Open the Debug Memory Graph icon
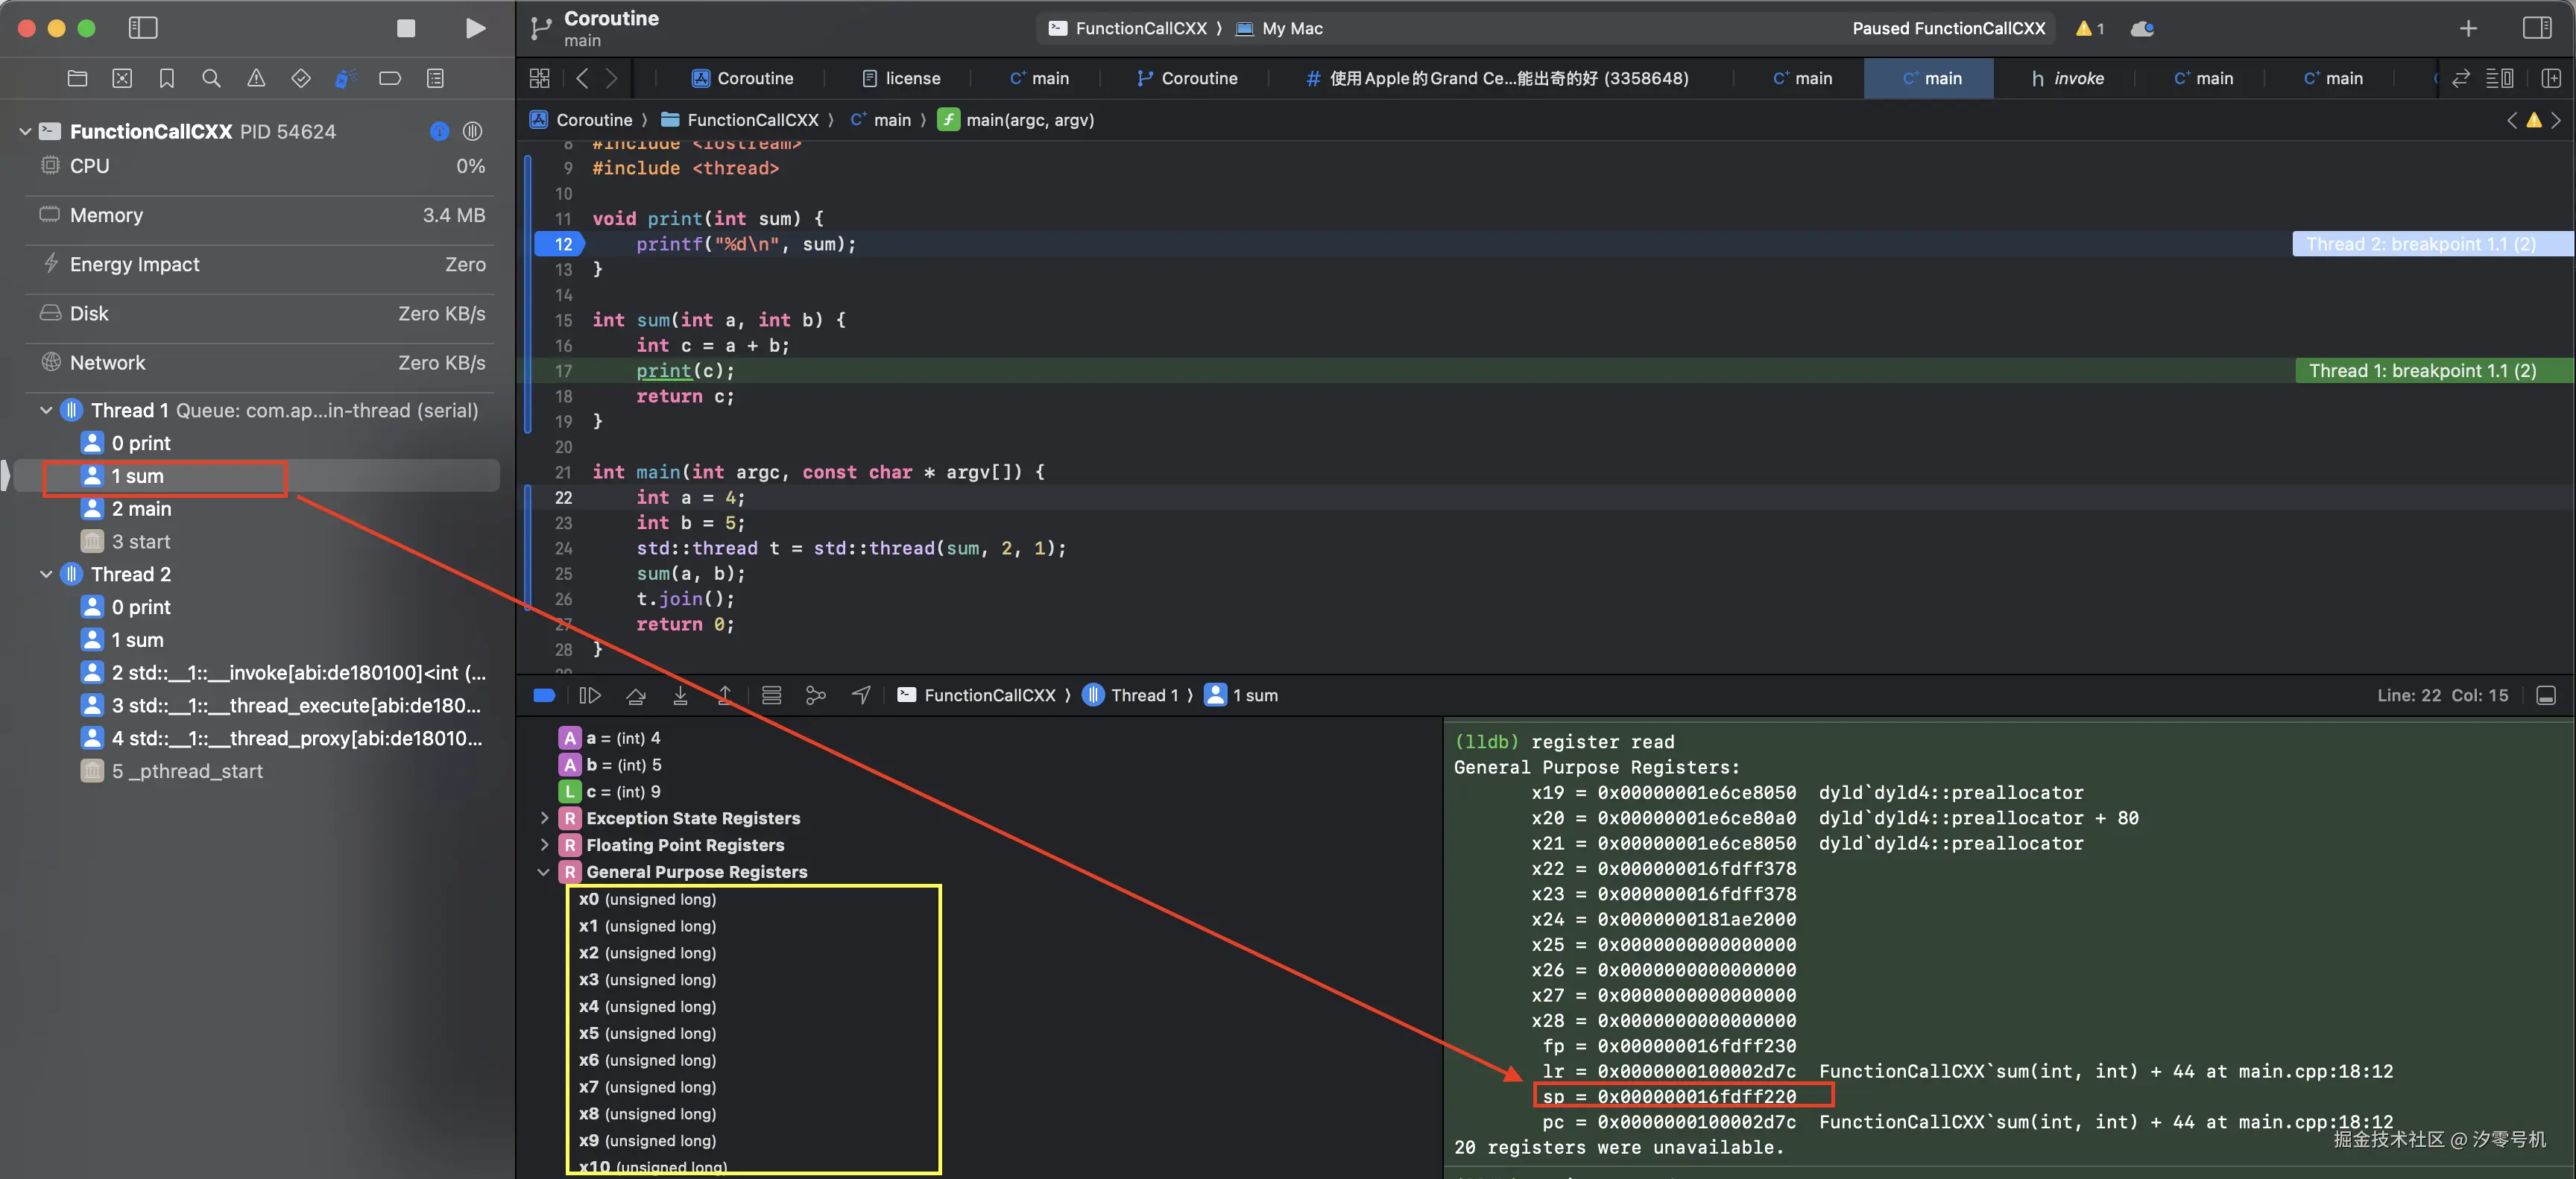Screen dimensions: 2576x1179 click(x=816, y=695)
